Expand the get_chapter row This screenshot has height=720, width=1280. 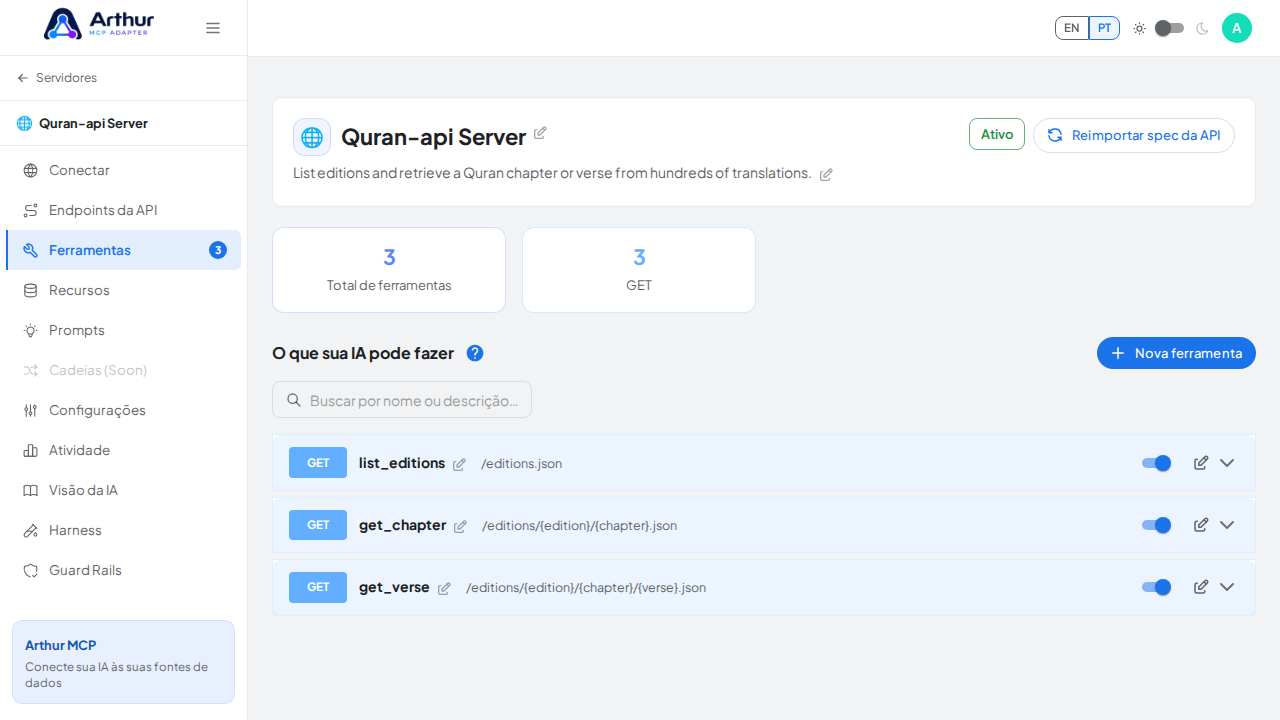(x=1227, y=525)
